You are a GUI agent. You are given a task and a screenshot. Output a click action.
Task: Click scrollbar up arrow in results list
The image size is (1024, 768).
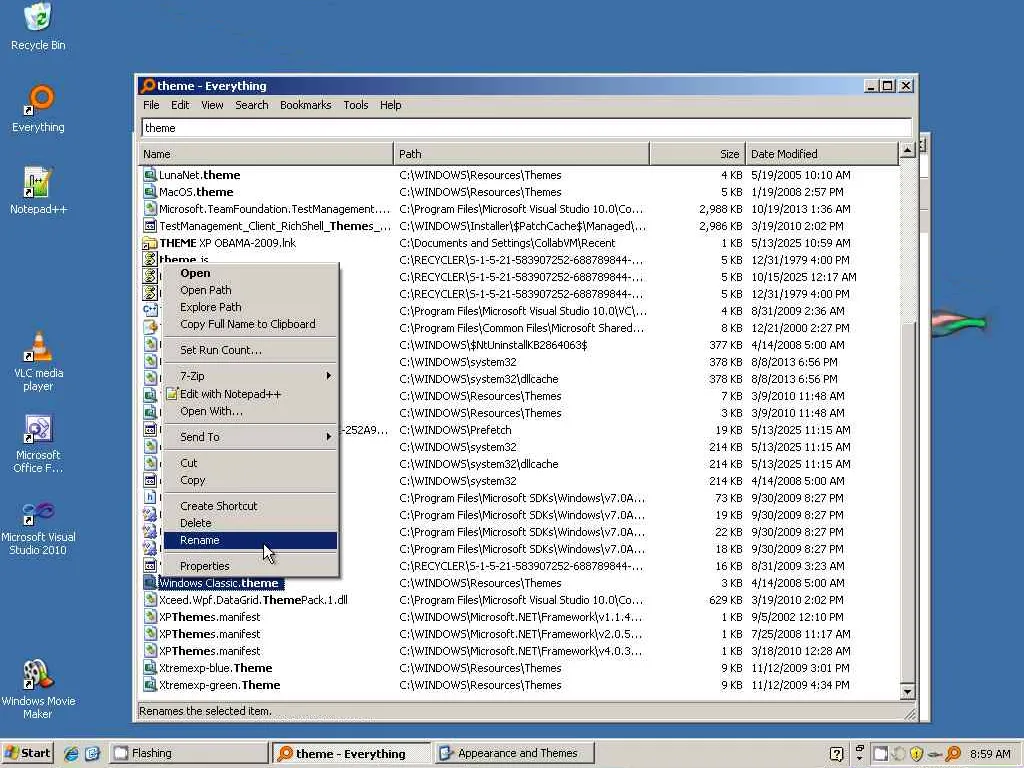click(907, 151)
